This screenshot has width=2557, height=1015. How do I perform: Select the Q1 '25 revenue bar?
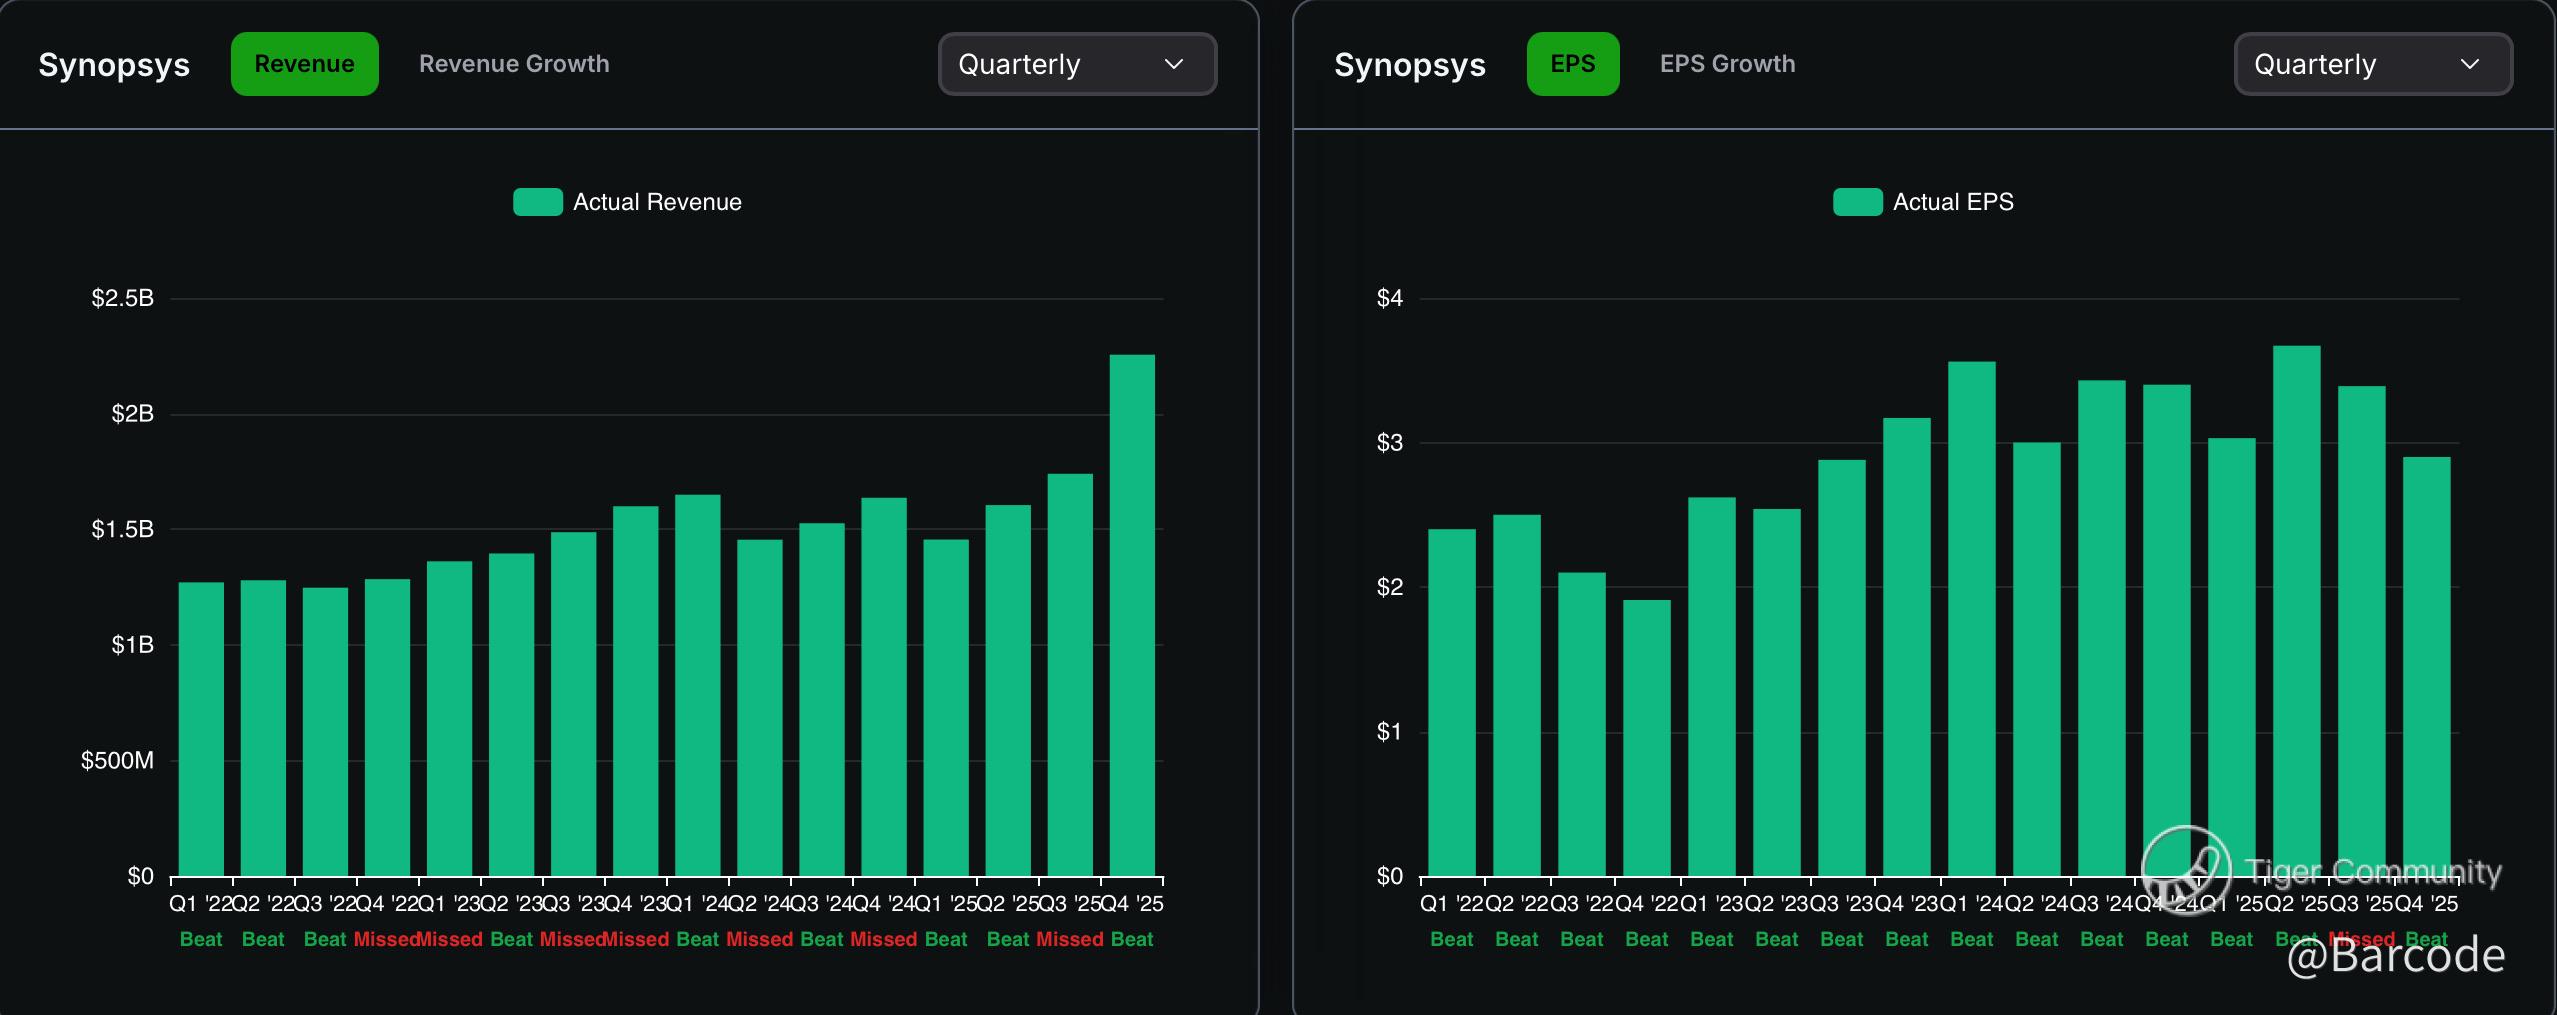946,708
